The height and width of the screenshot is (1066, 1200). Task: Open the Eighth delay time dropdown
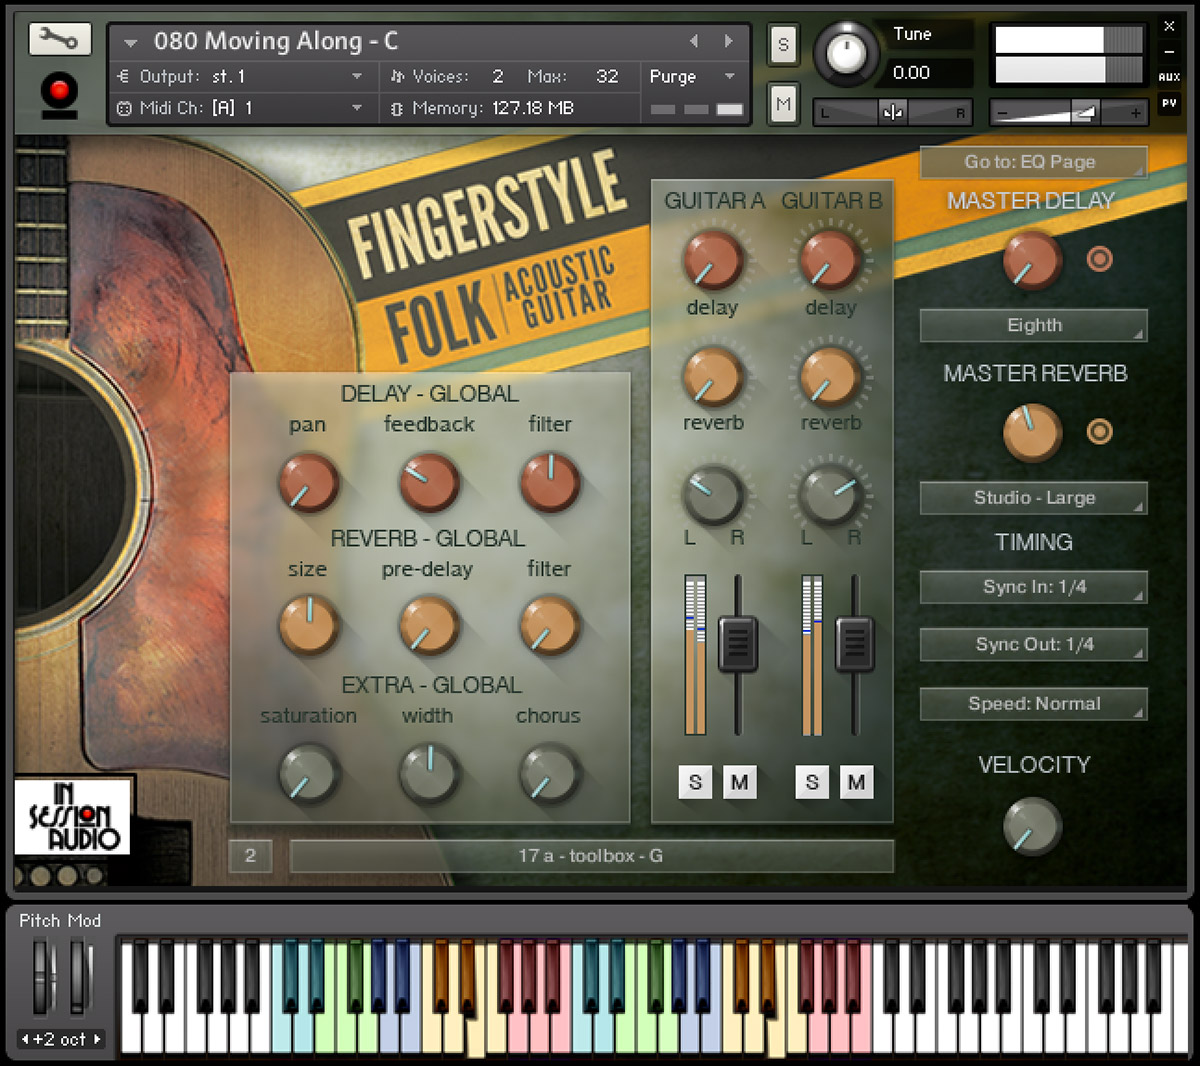1033,326
